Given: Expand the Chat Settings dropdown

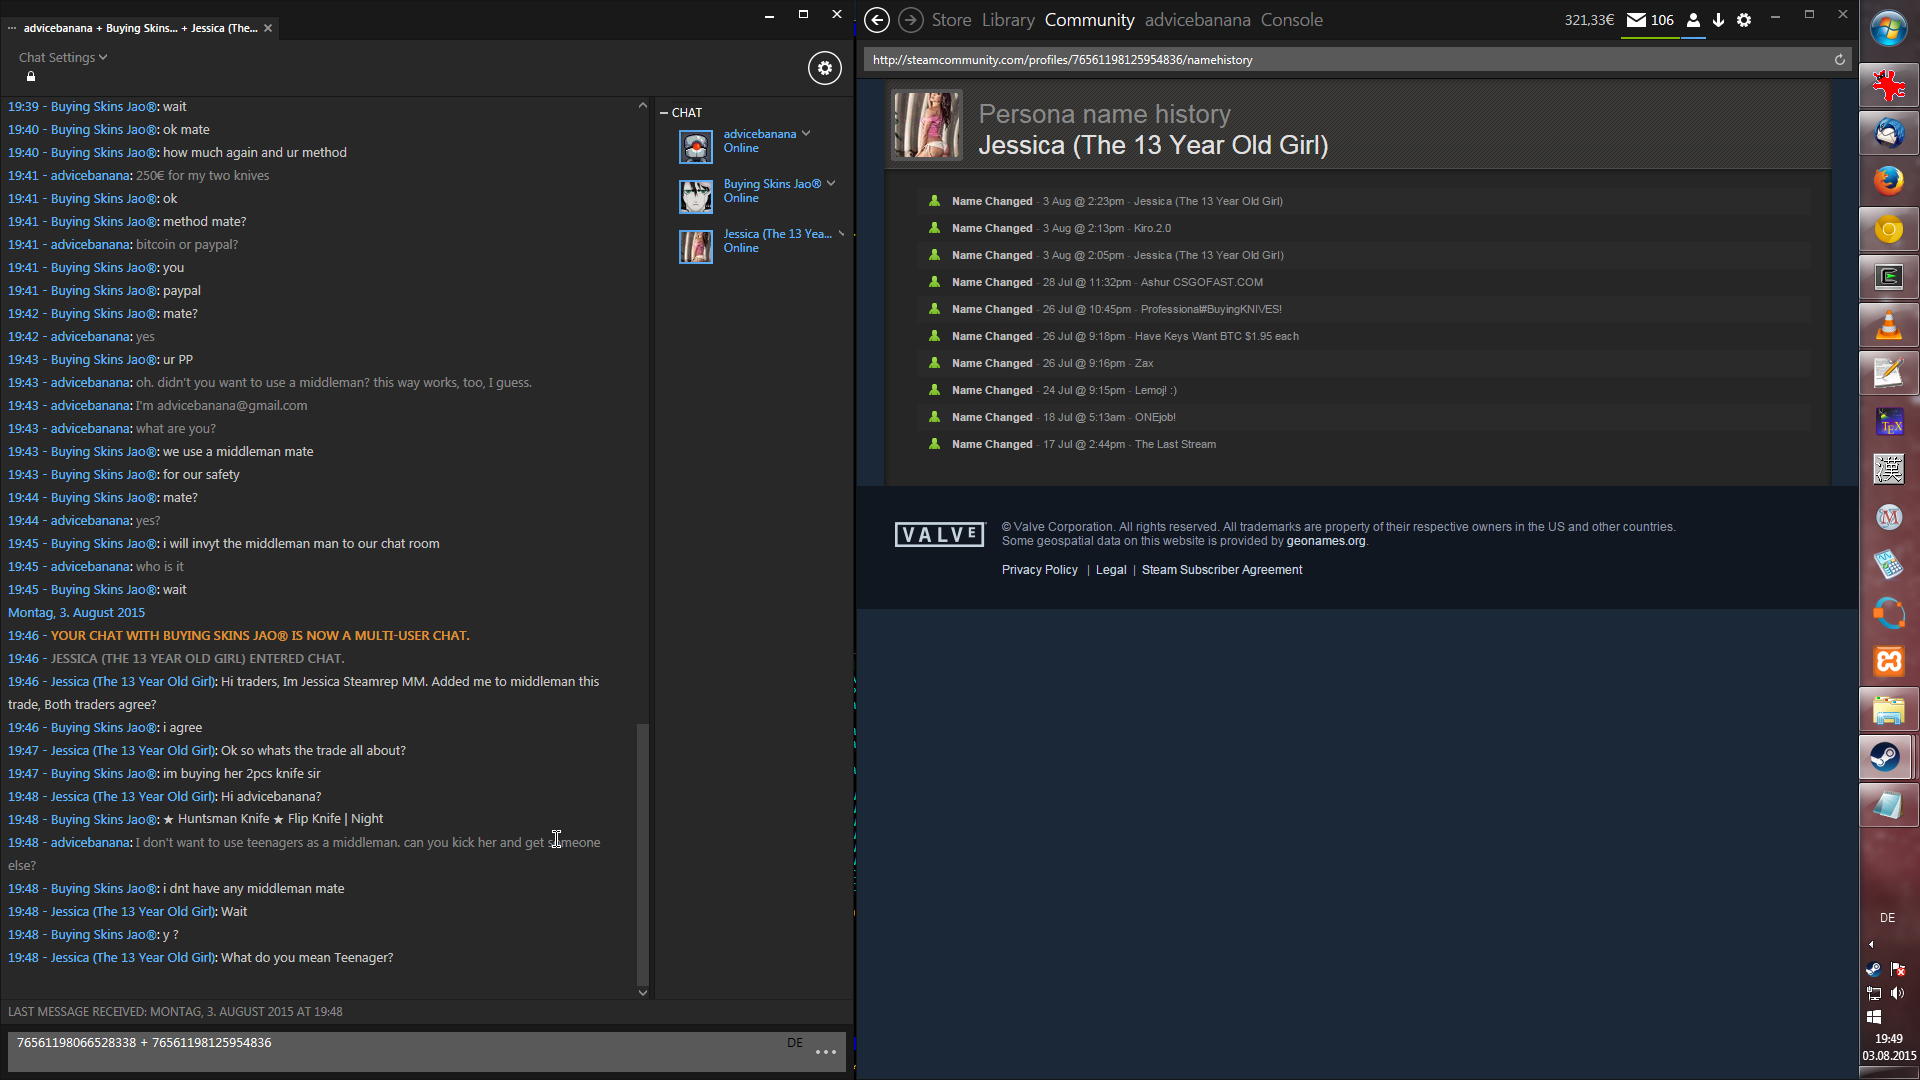Looking at the screenshot, I should tap(62, 58).
